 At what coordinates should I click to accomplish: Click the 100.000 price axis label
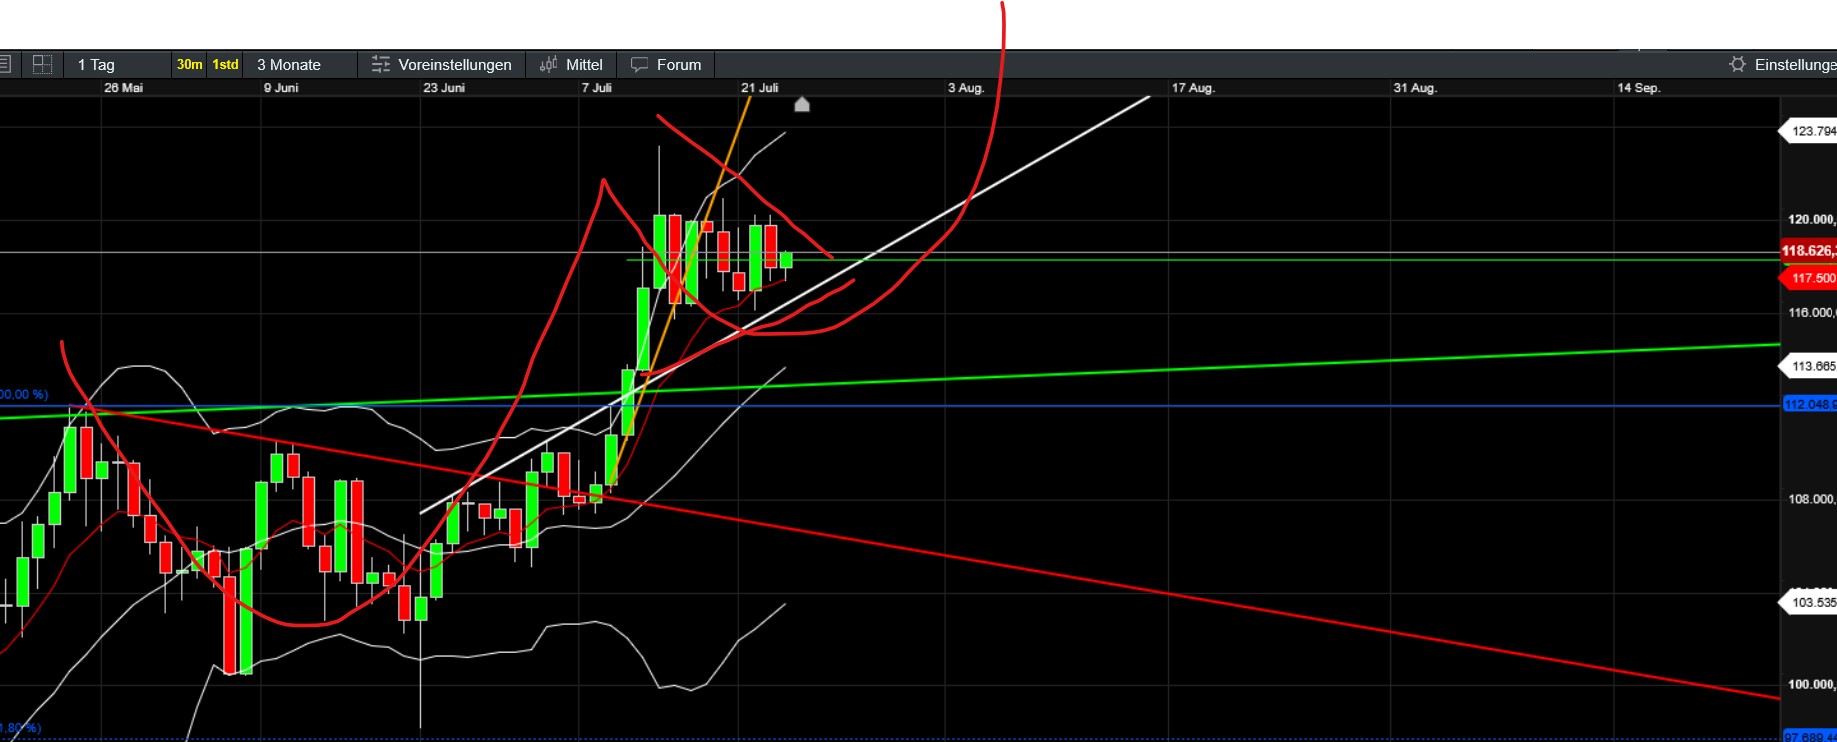click(x=1812, y=685)
